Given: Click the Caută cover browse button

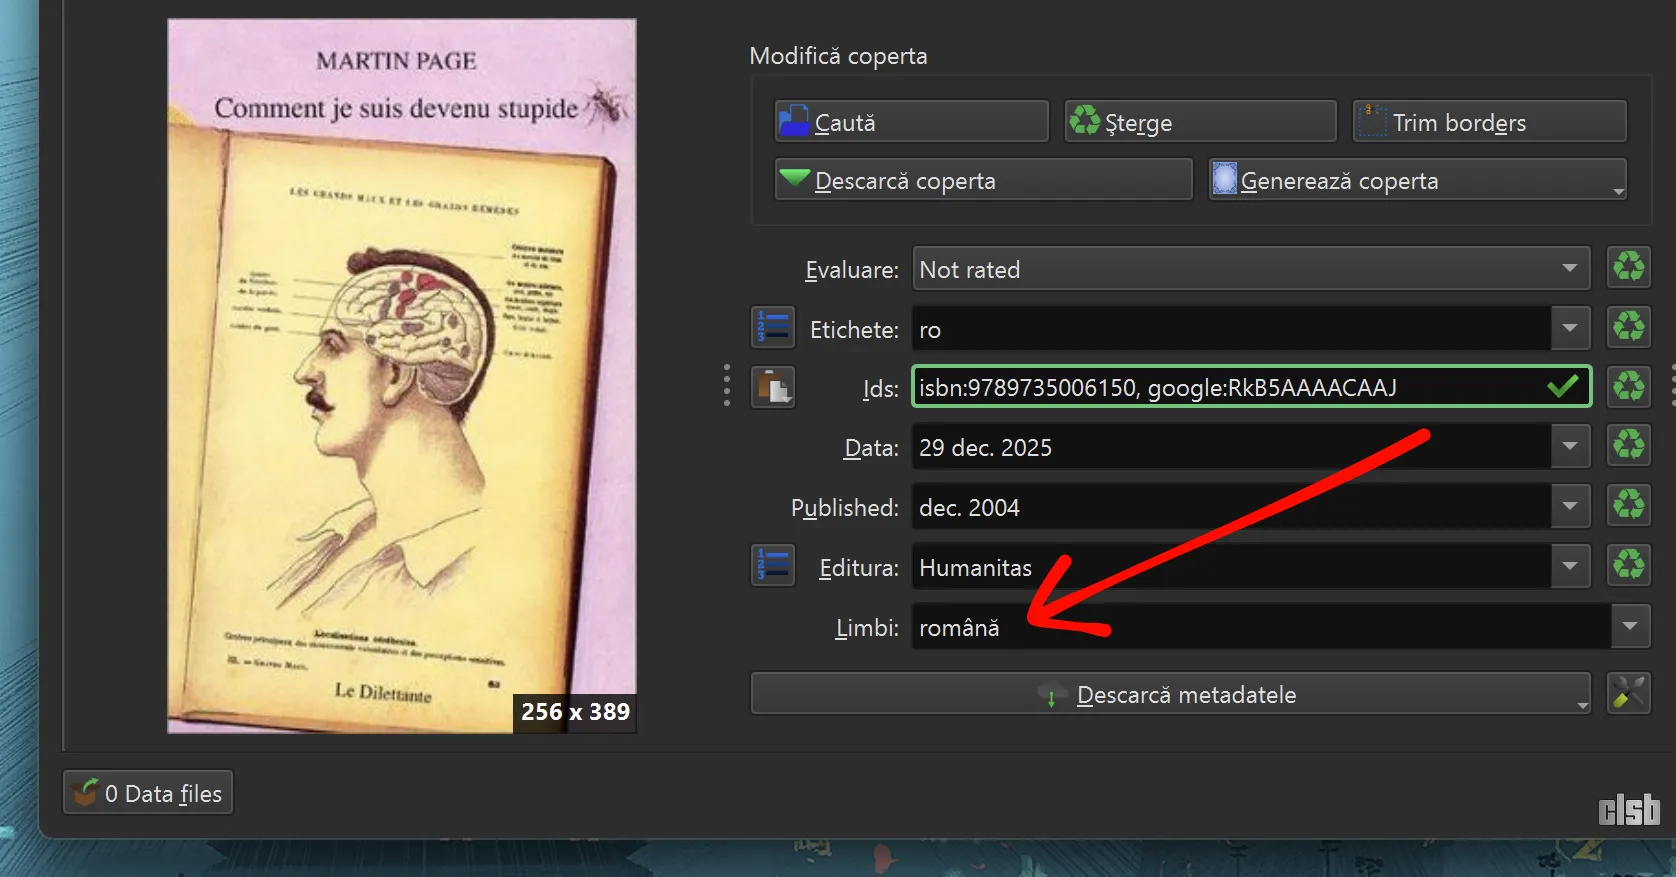Looking at the screenshot, I should pyautogui.click(x=911, y=122).
